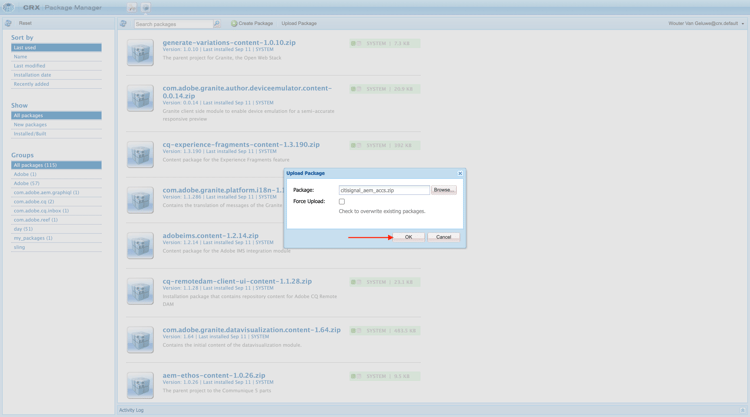Click datavisualization package cube icon
Screen dimensions: 750x417
[140, 340]
